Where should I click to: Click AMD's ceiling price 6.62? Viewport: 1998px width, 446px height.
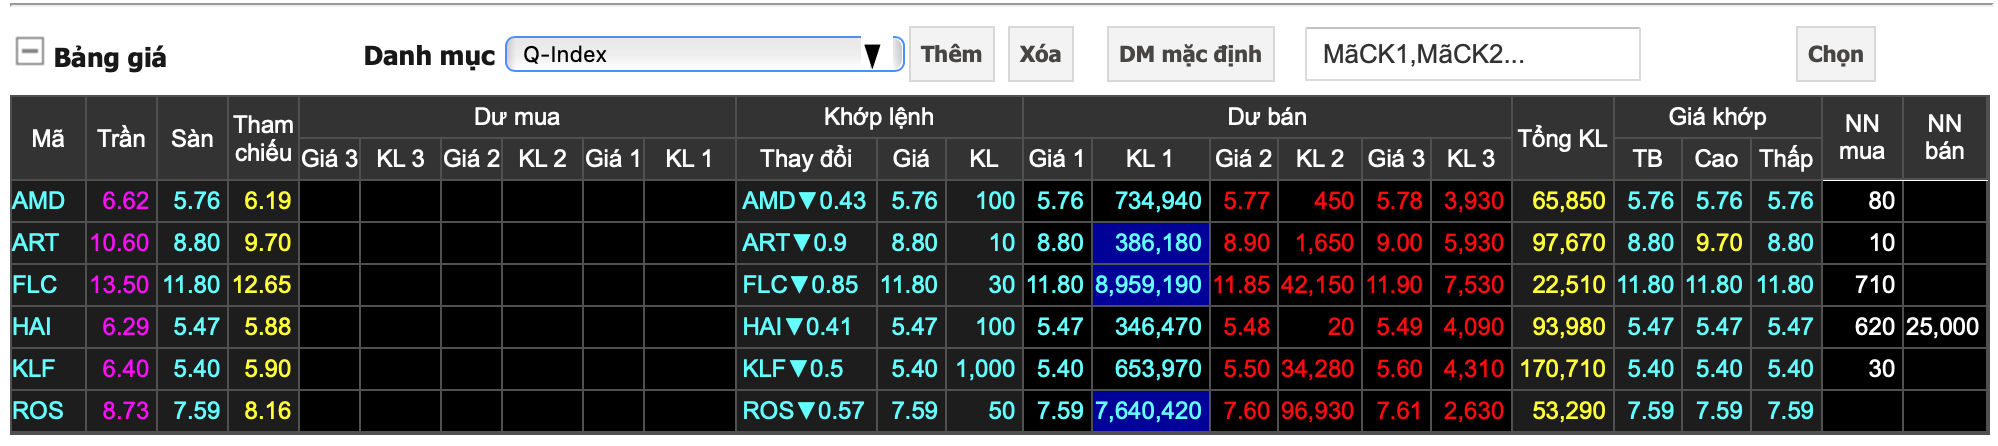[126, 201]
